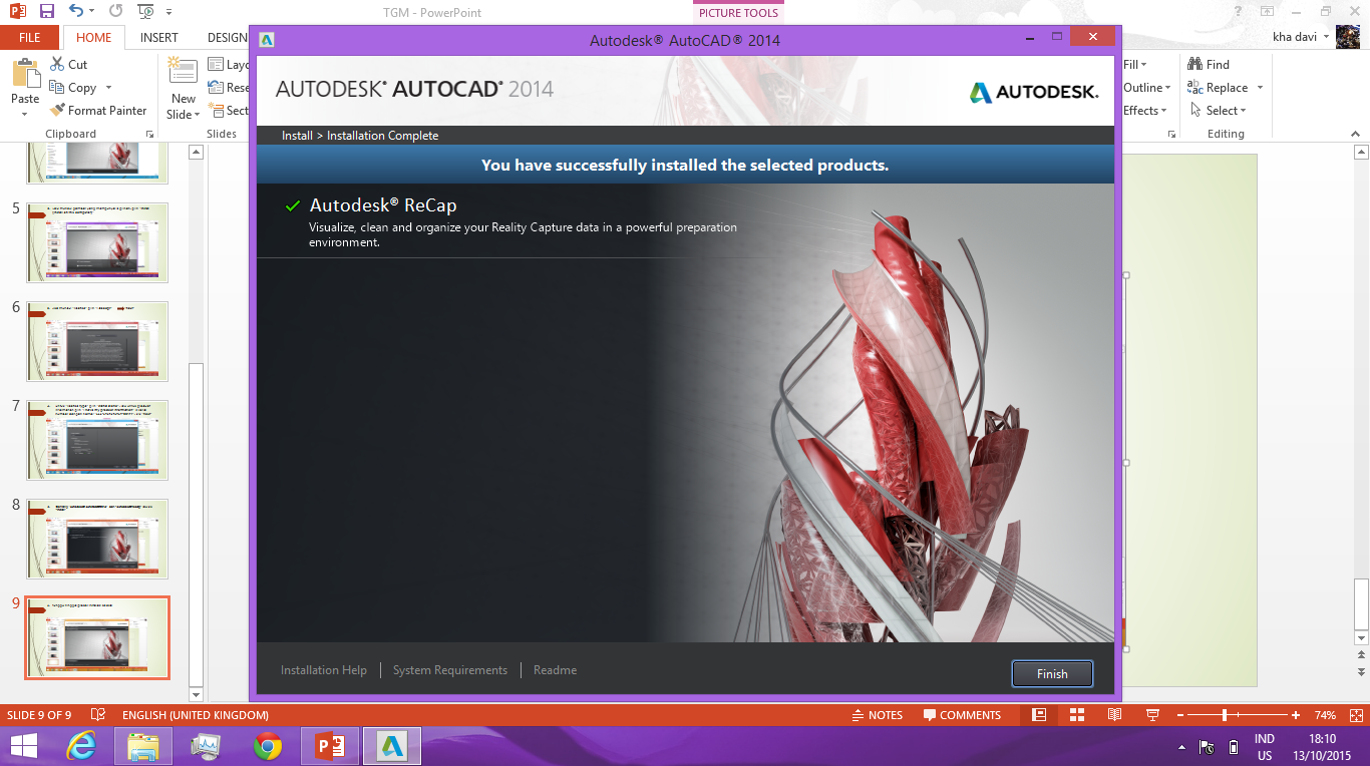The image size is (1370, 766).
Task: Open PowerPoint Help question mark icon
Action: (1237, 12)
